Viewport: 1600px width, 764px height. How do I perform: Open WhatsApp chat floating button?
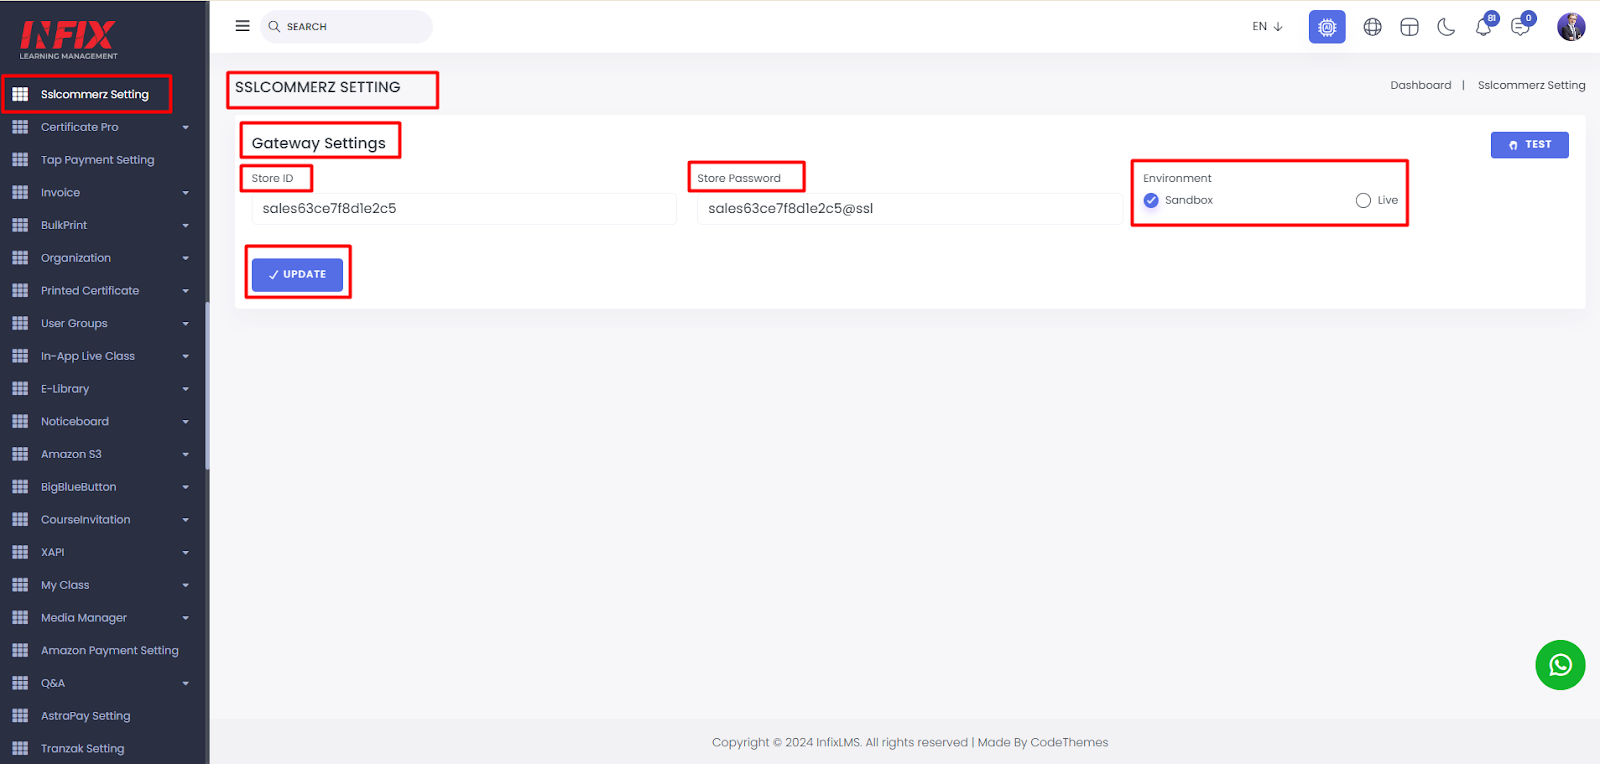1560,665
